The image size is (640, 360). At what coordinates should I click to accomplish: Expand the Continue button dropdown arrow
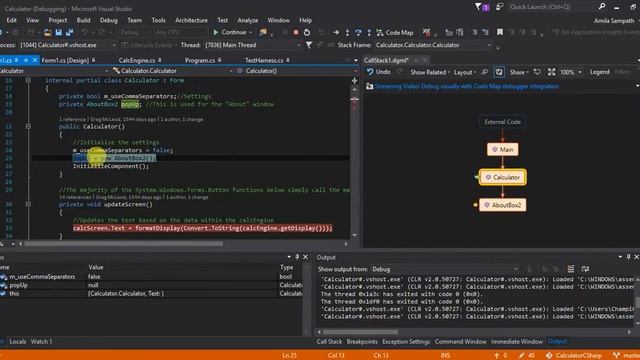[x=250, y=33]
